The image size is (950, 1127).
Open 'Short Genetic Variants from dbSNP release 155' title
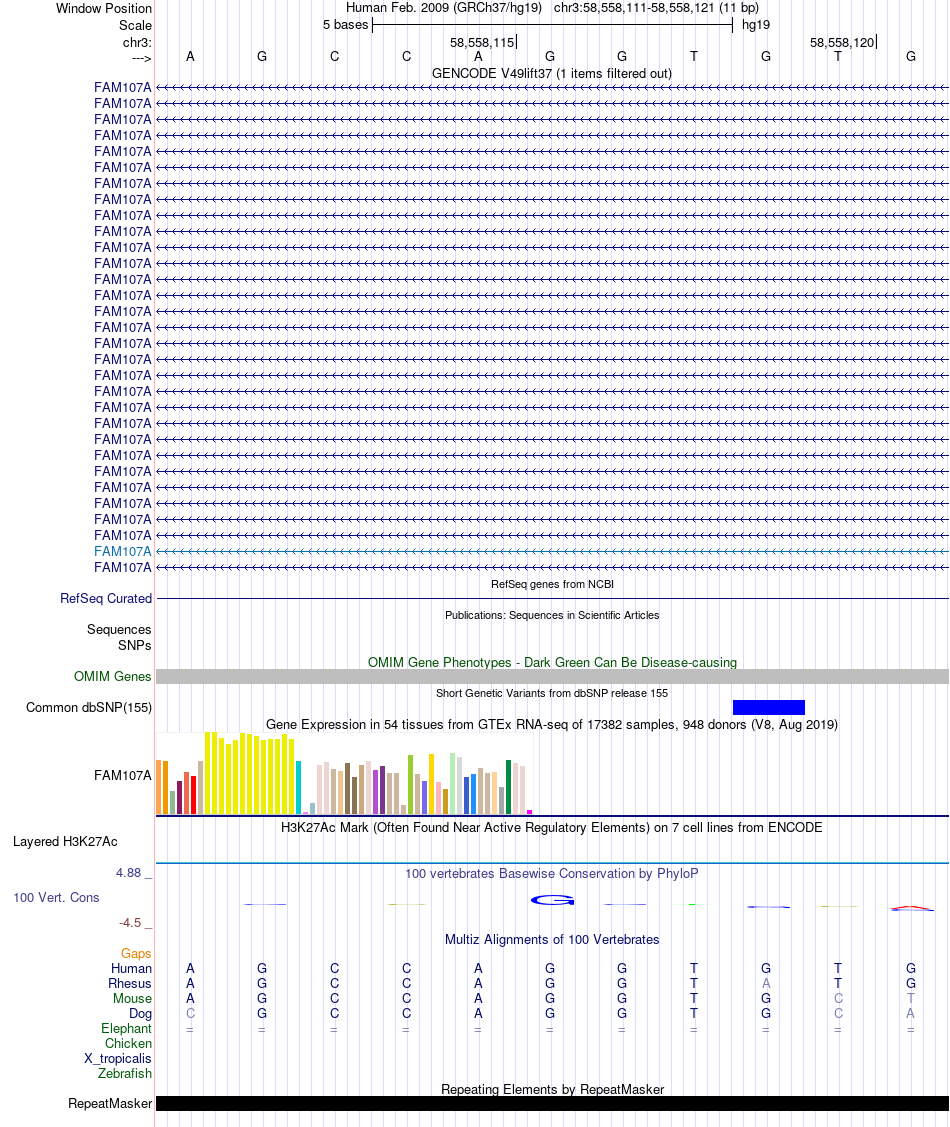pyautogui.click(x=552, y=693)
